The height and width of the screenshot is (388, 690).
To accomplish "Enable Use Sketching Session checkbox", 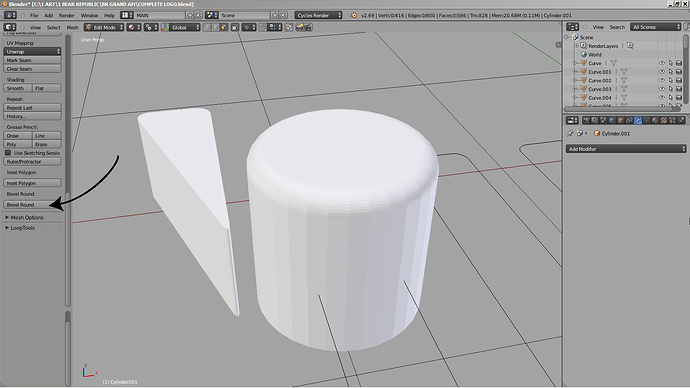I will (x=8, y=153).
